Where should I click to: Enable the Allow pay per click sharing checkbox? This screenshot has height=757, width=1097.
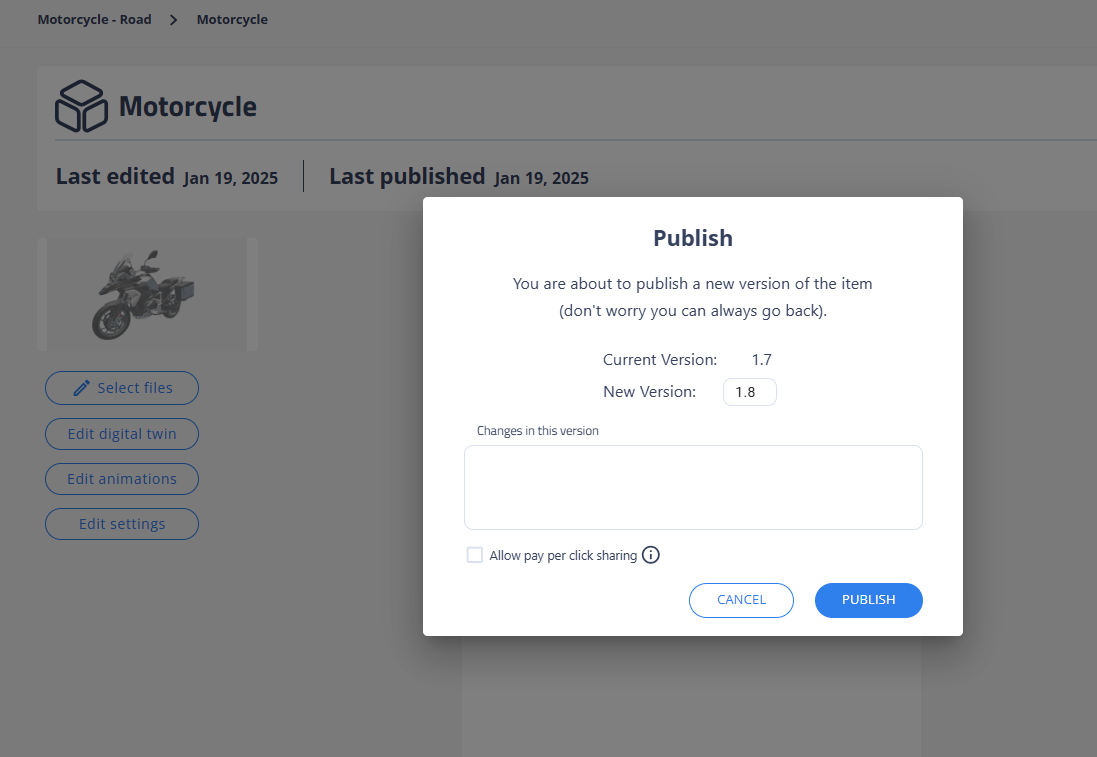[474, 555]
